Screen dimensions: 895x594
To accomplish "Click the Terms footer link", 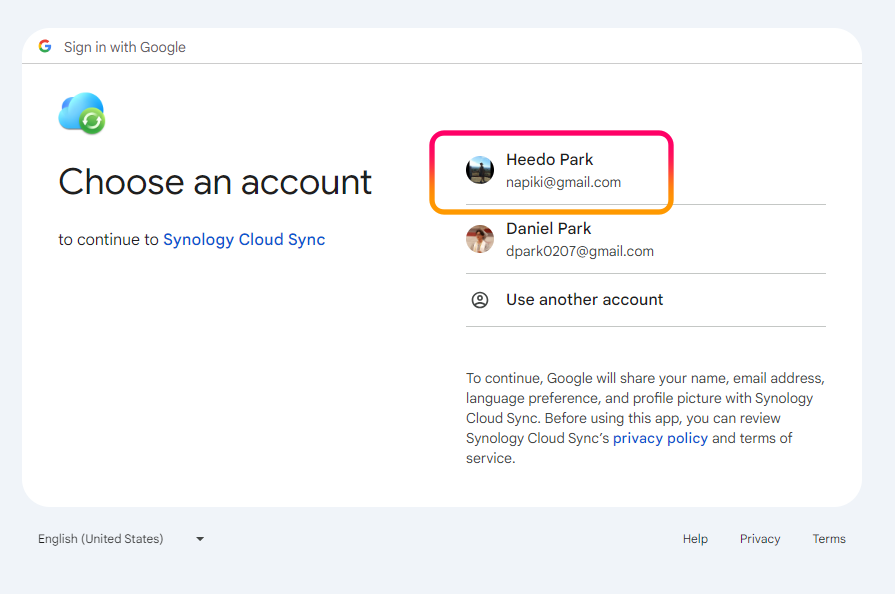I will point(829,539).
